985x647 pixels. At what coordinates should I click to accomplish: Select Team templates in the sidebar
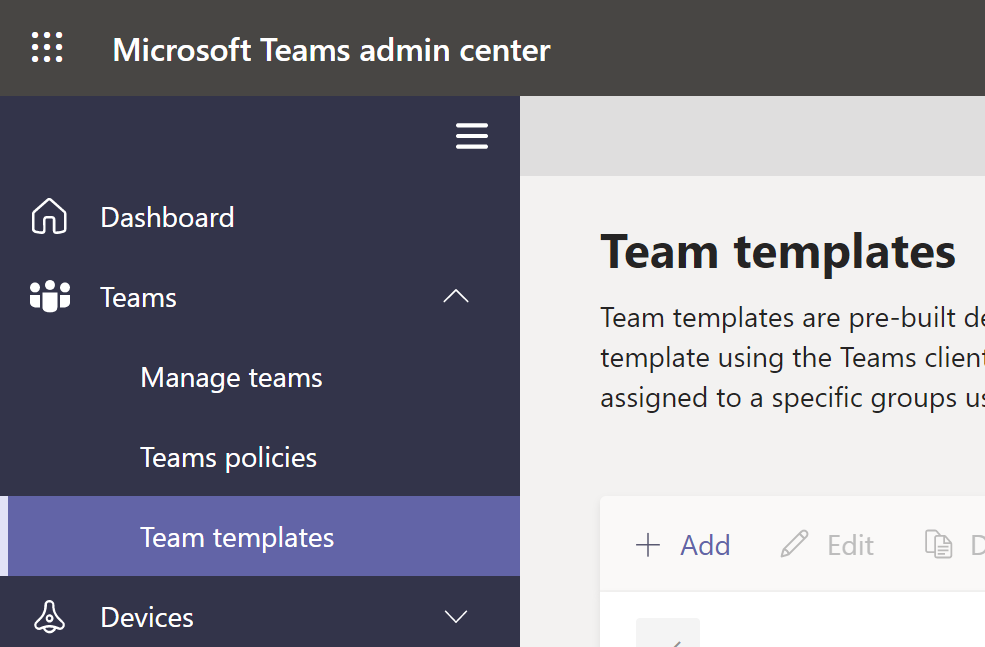point(260,536)
